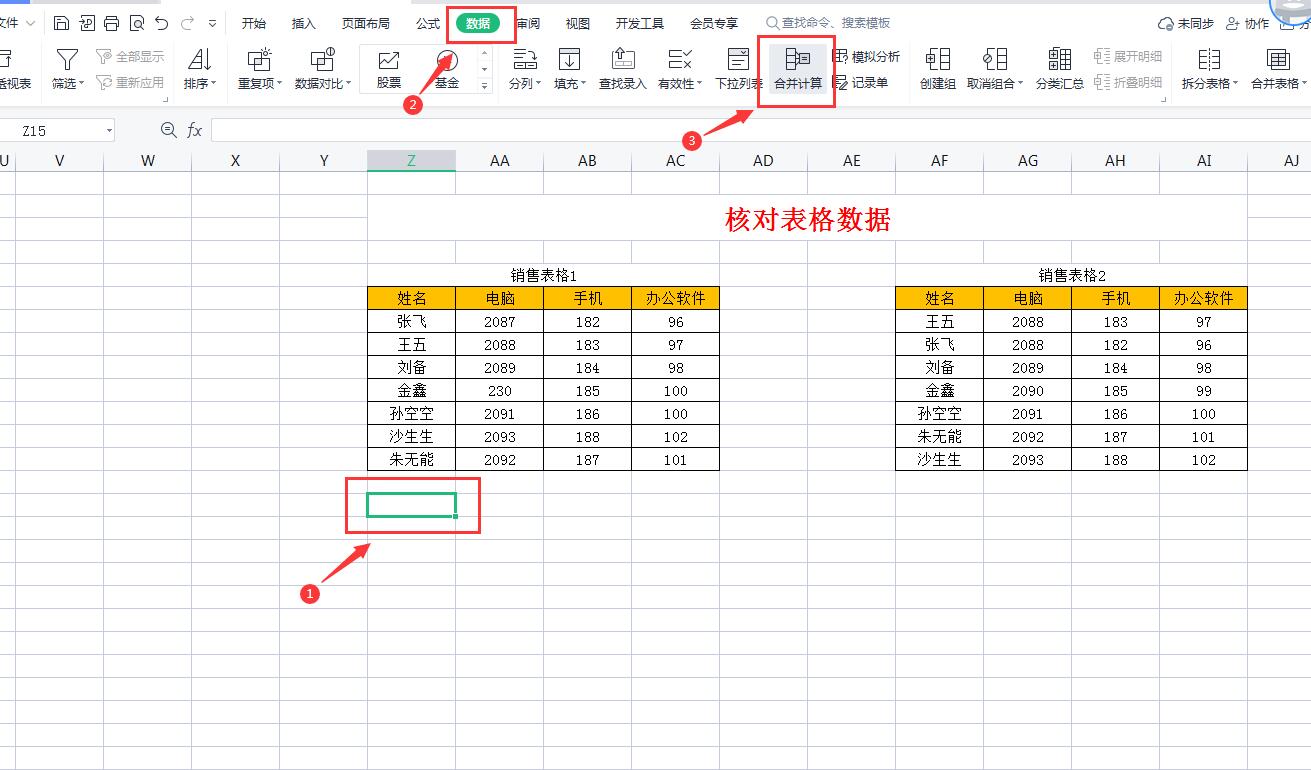The height and width of the screenshot is (770, 1311).
Task: Click the save-as icon next to Save
Action: (87, 23)
